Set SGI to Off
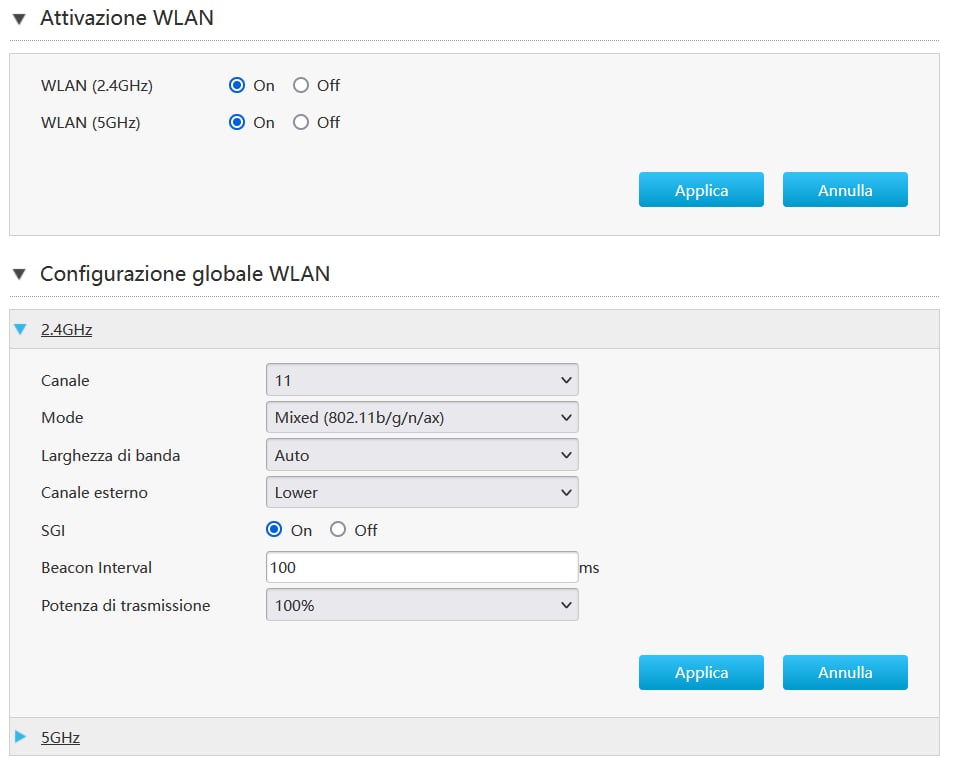 pos(338,530)
